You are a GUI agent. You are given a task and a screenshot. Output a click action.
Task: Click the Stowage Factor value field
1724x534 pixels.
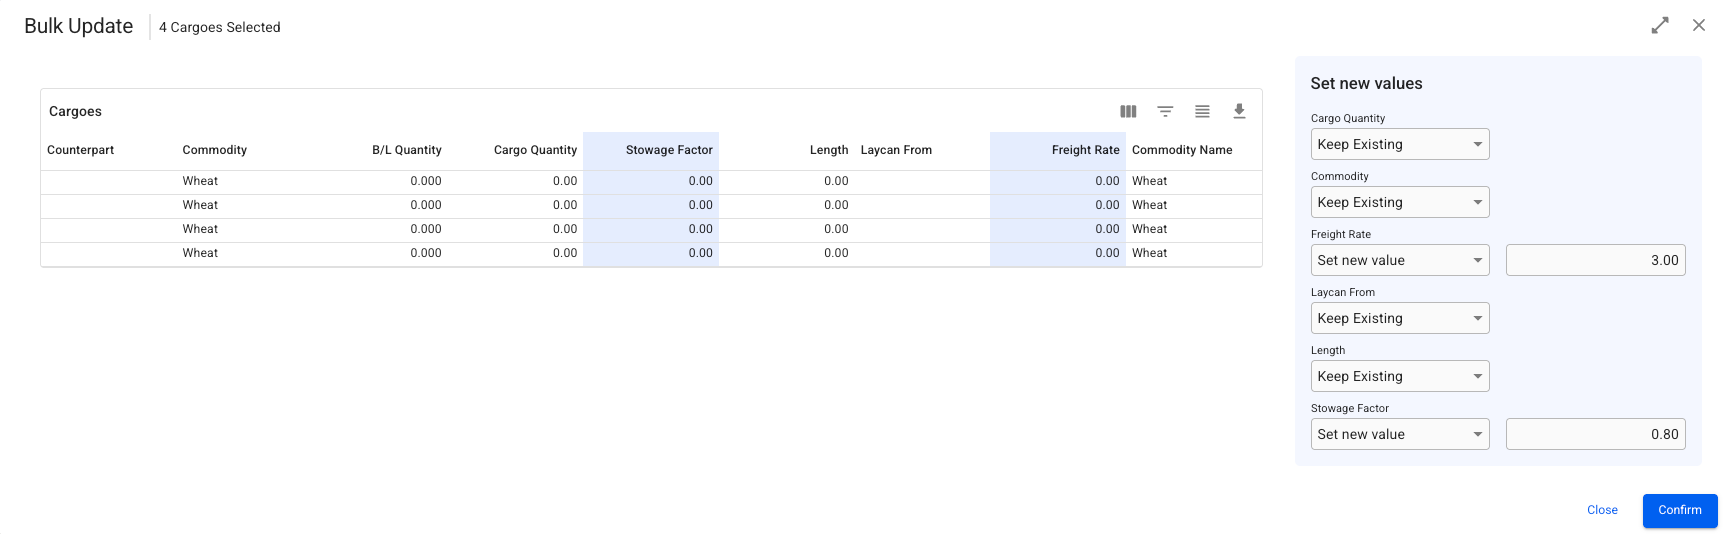click(x=1595, y=434)
